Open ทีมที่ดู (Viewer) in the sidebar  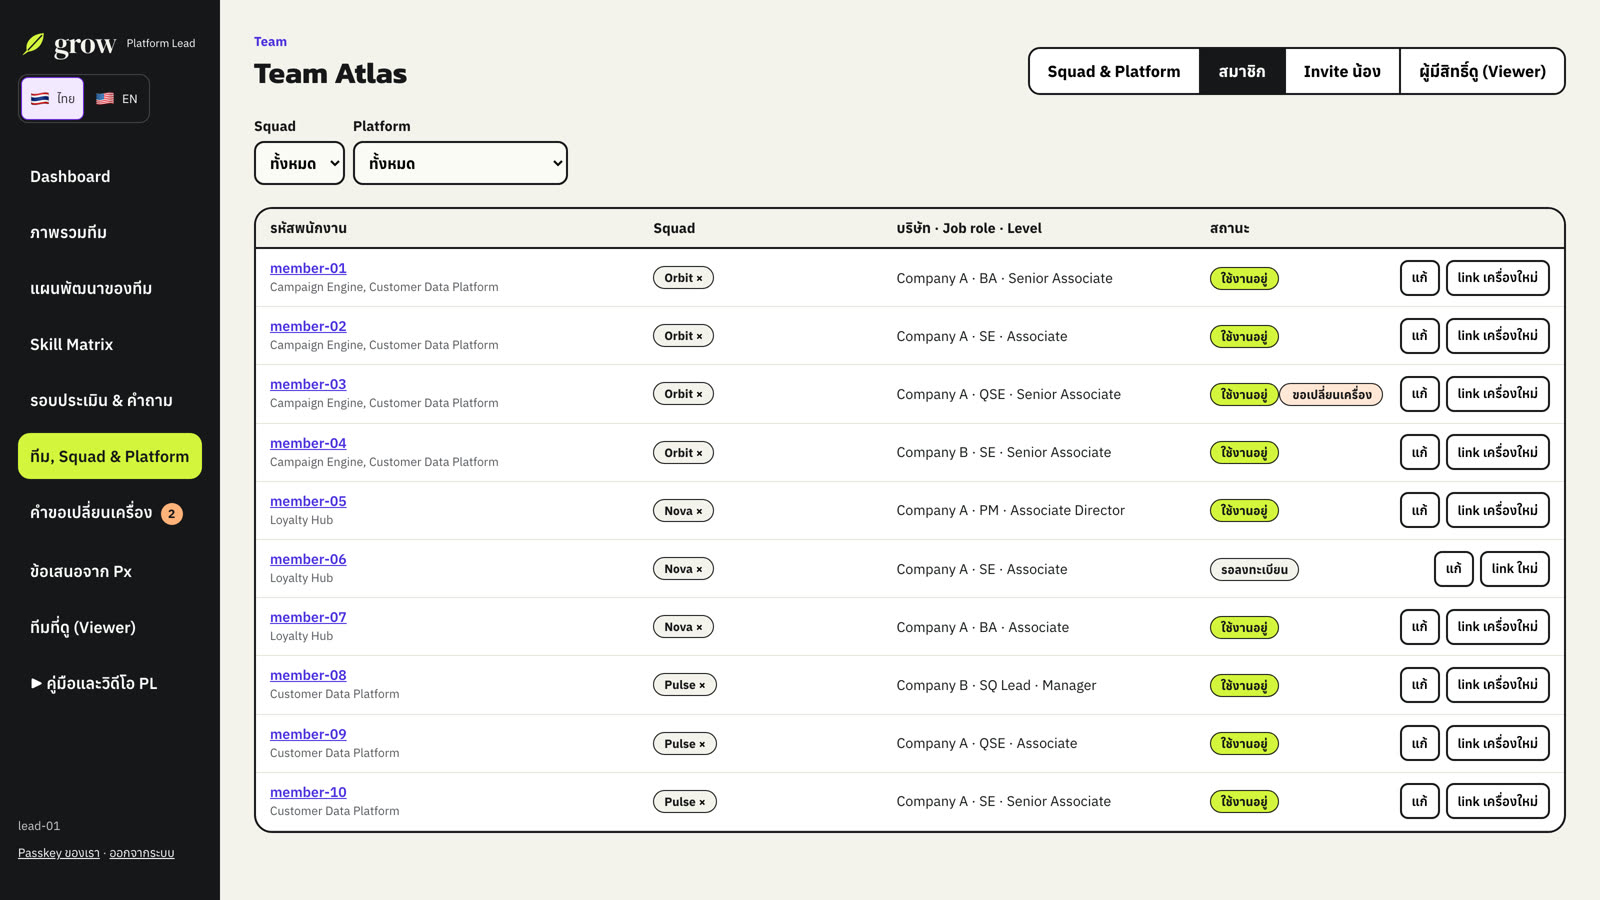click(110, 627)
